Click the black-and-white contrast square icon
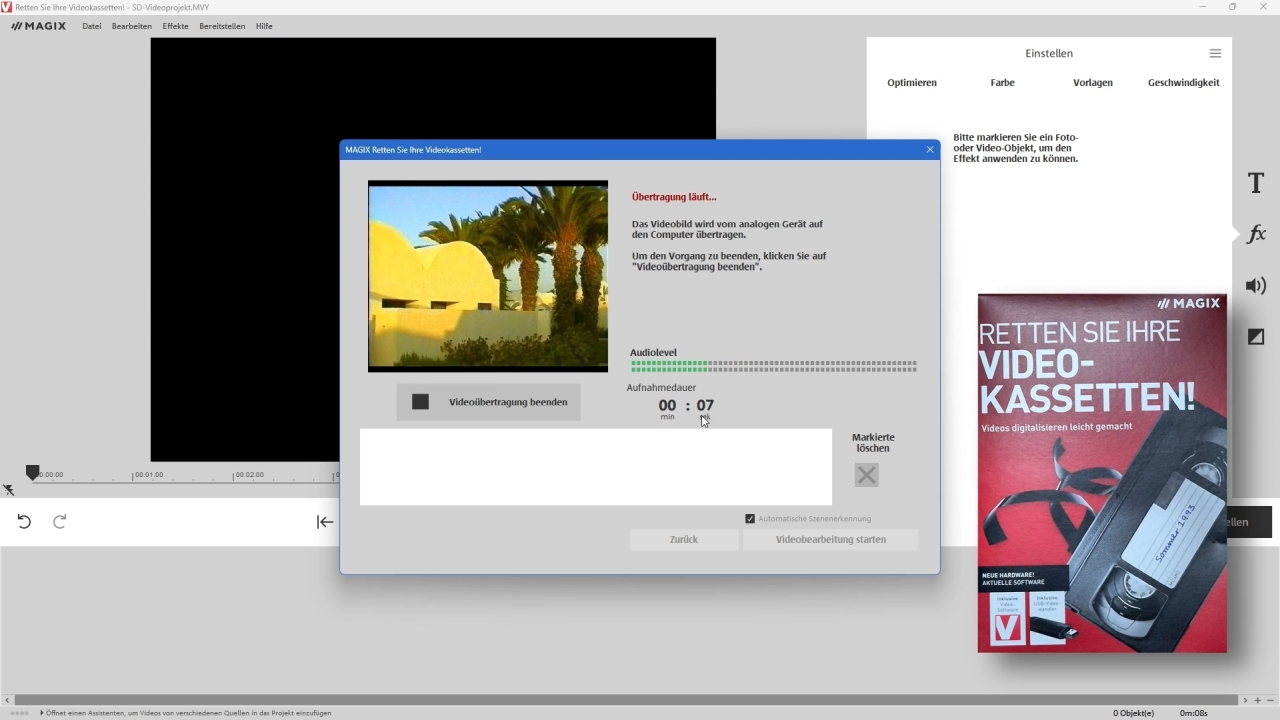This screenshot has height=720, width=1280. click(1256, 337)
